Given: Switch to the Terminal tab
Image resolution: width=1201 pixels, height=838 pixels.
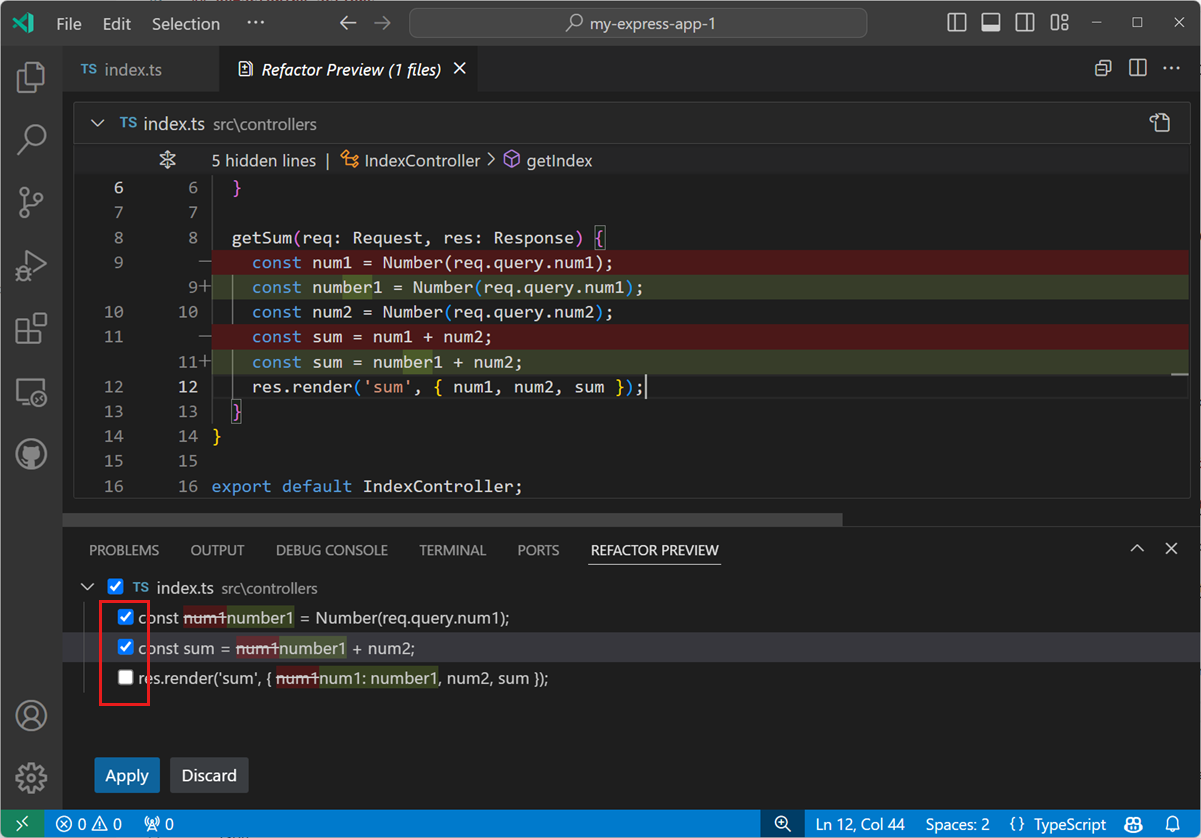Looking at the screenshot, I should tap(452, 550).
